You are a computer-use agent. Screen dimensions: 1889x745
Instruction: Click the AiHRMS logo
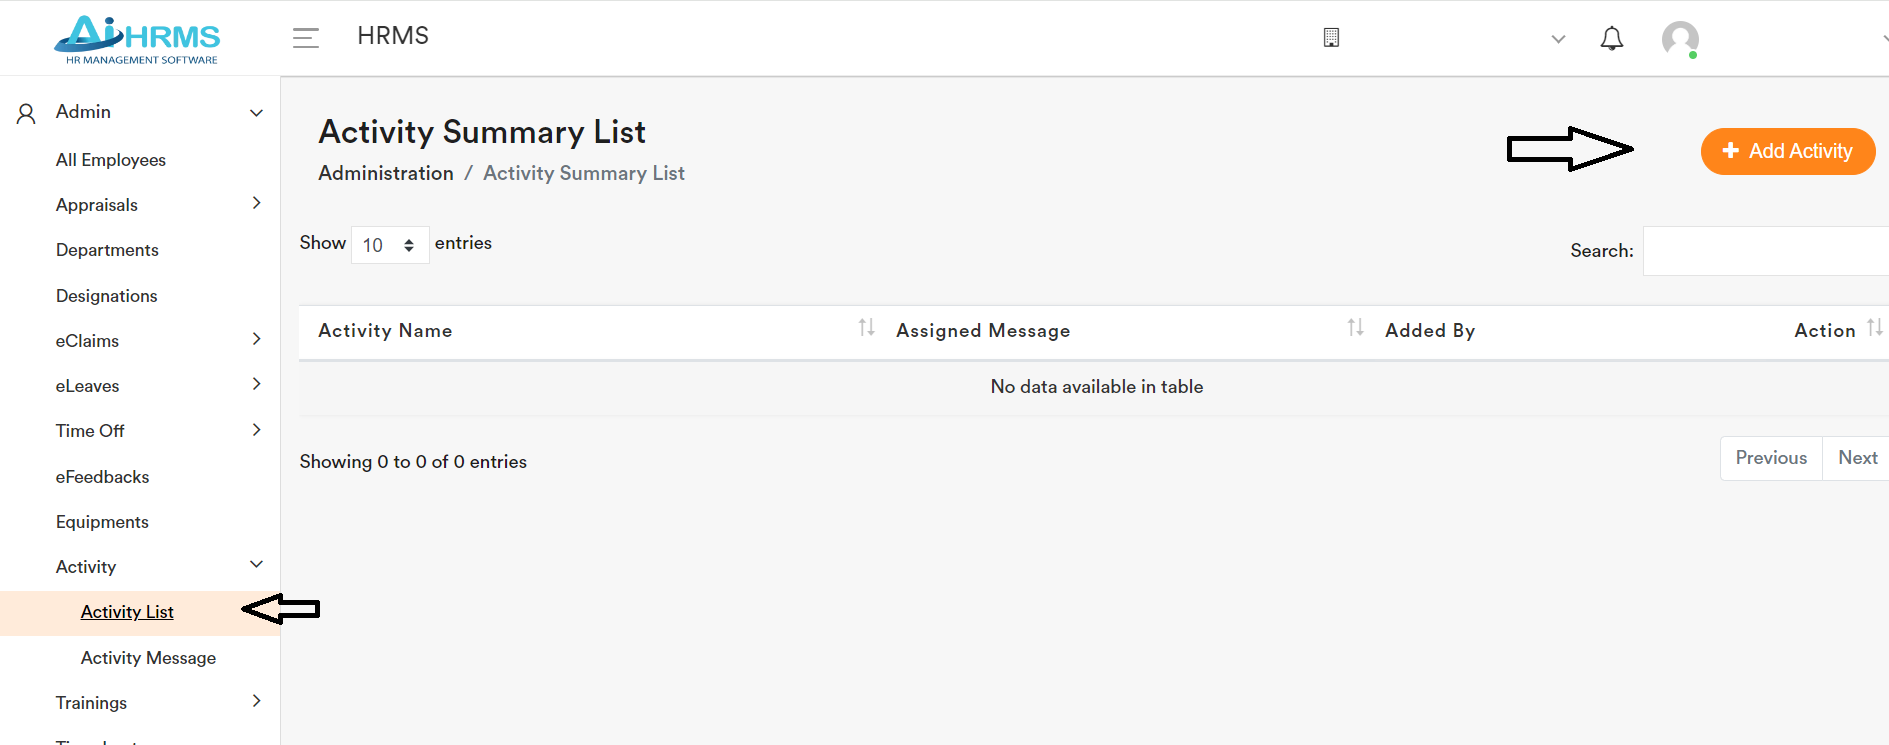(x=135, y=38)
